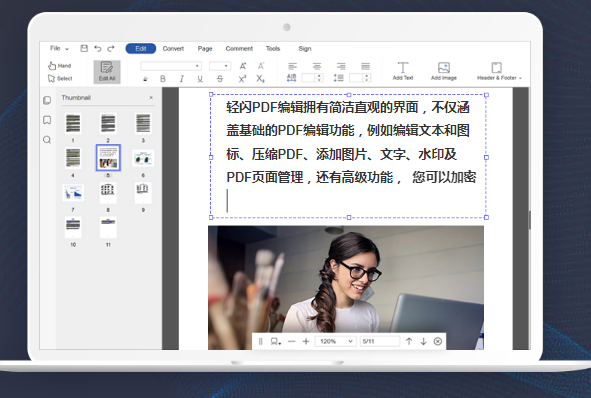591x398 pixels.
Task: Toggle subscript formatting
Action: (260, 79)
